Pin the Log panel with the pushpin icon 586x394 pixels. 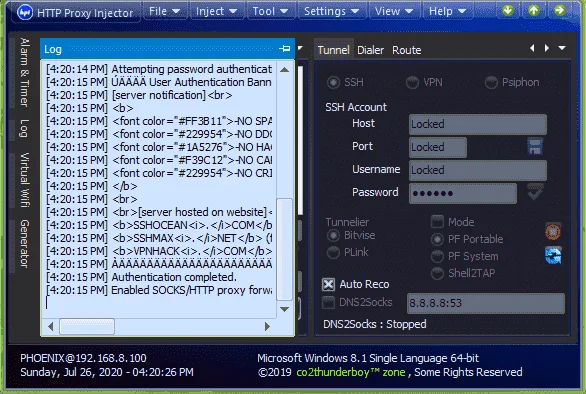click(x=284, y=49)
